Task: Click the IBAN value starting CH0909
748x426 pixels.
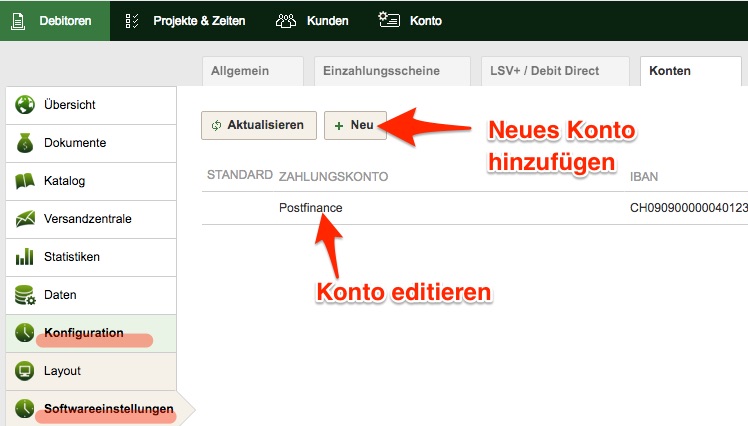Action: (688, 208)
